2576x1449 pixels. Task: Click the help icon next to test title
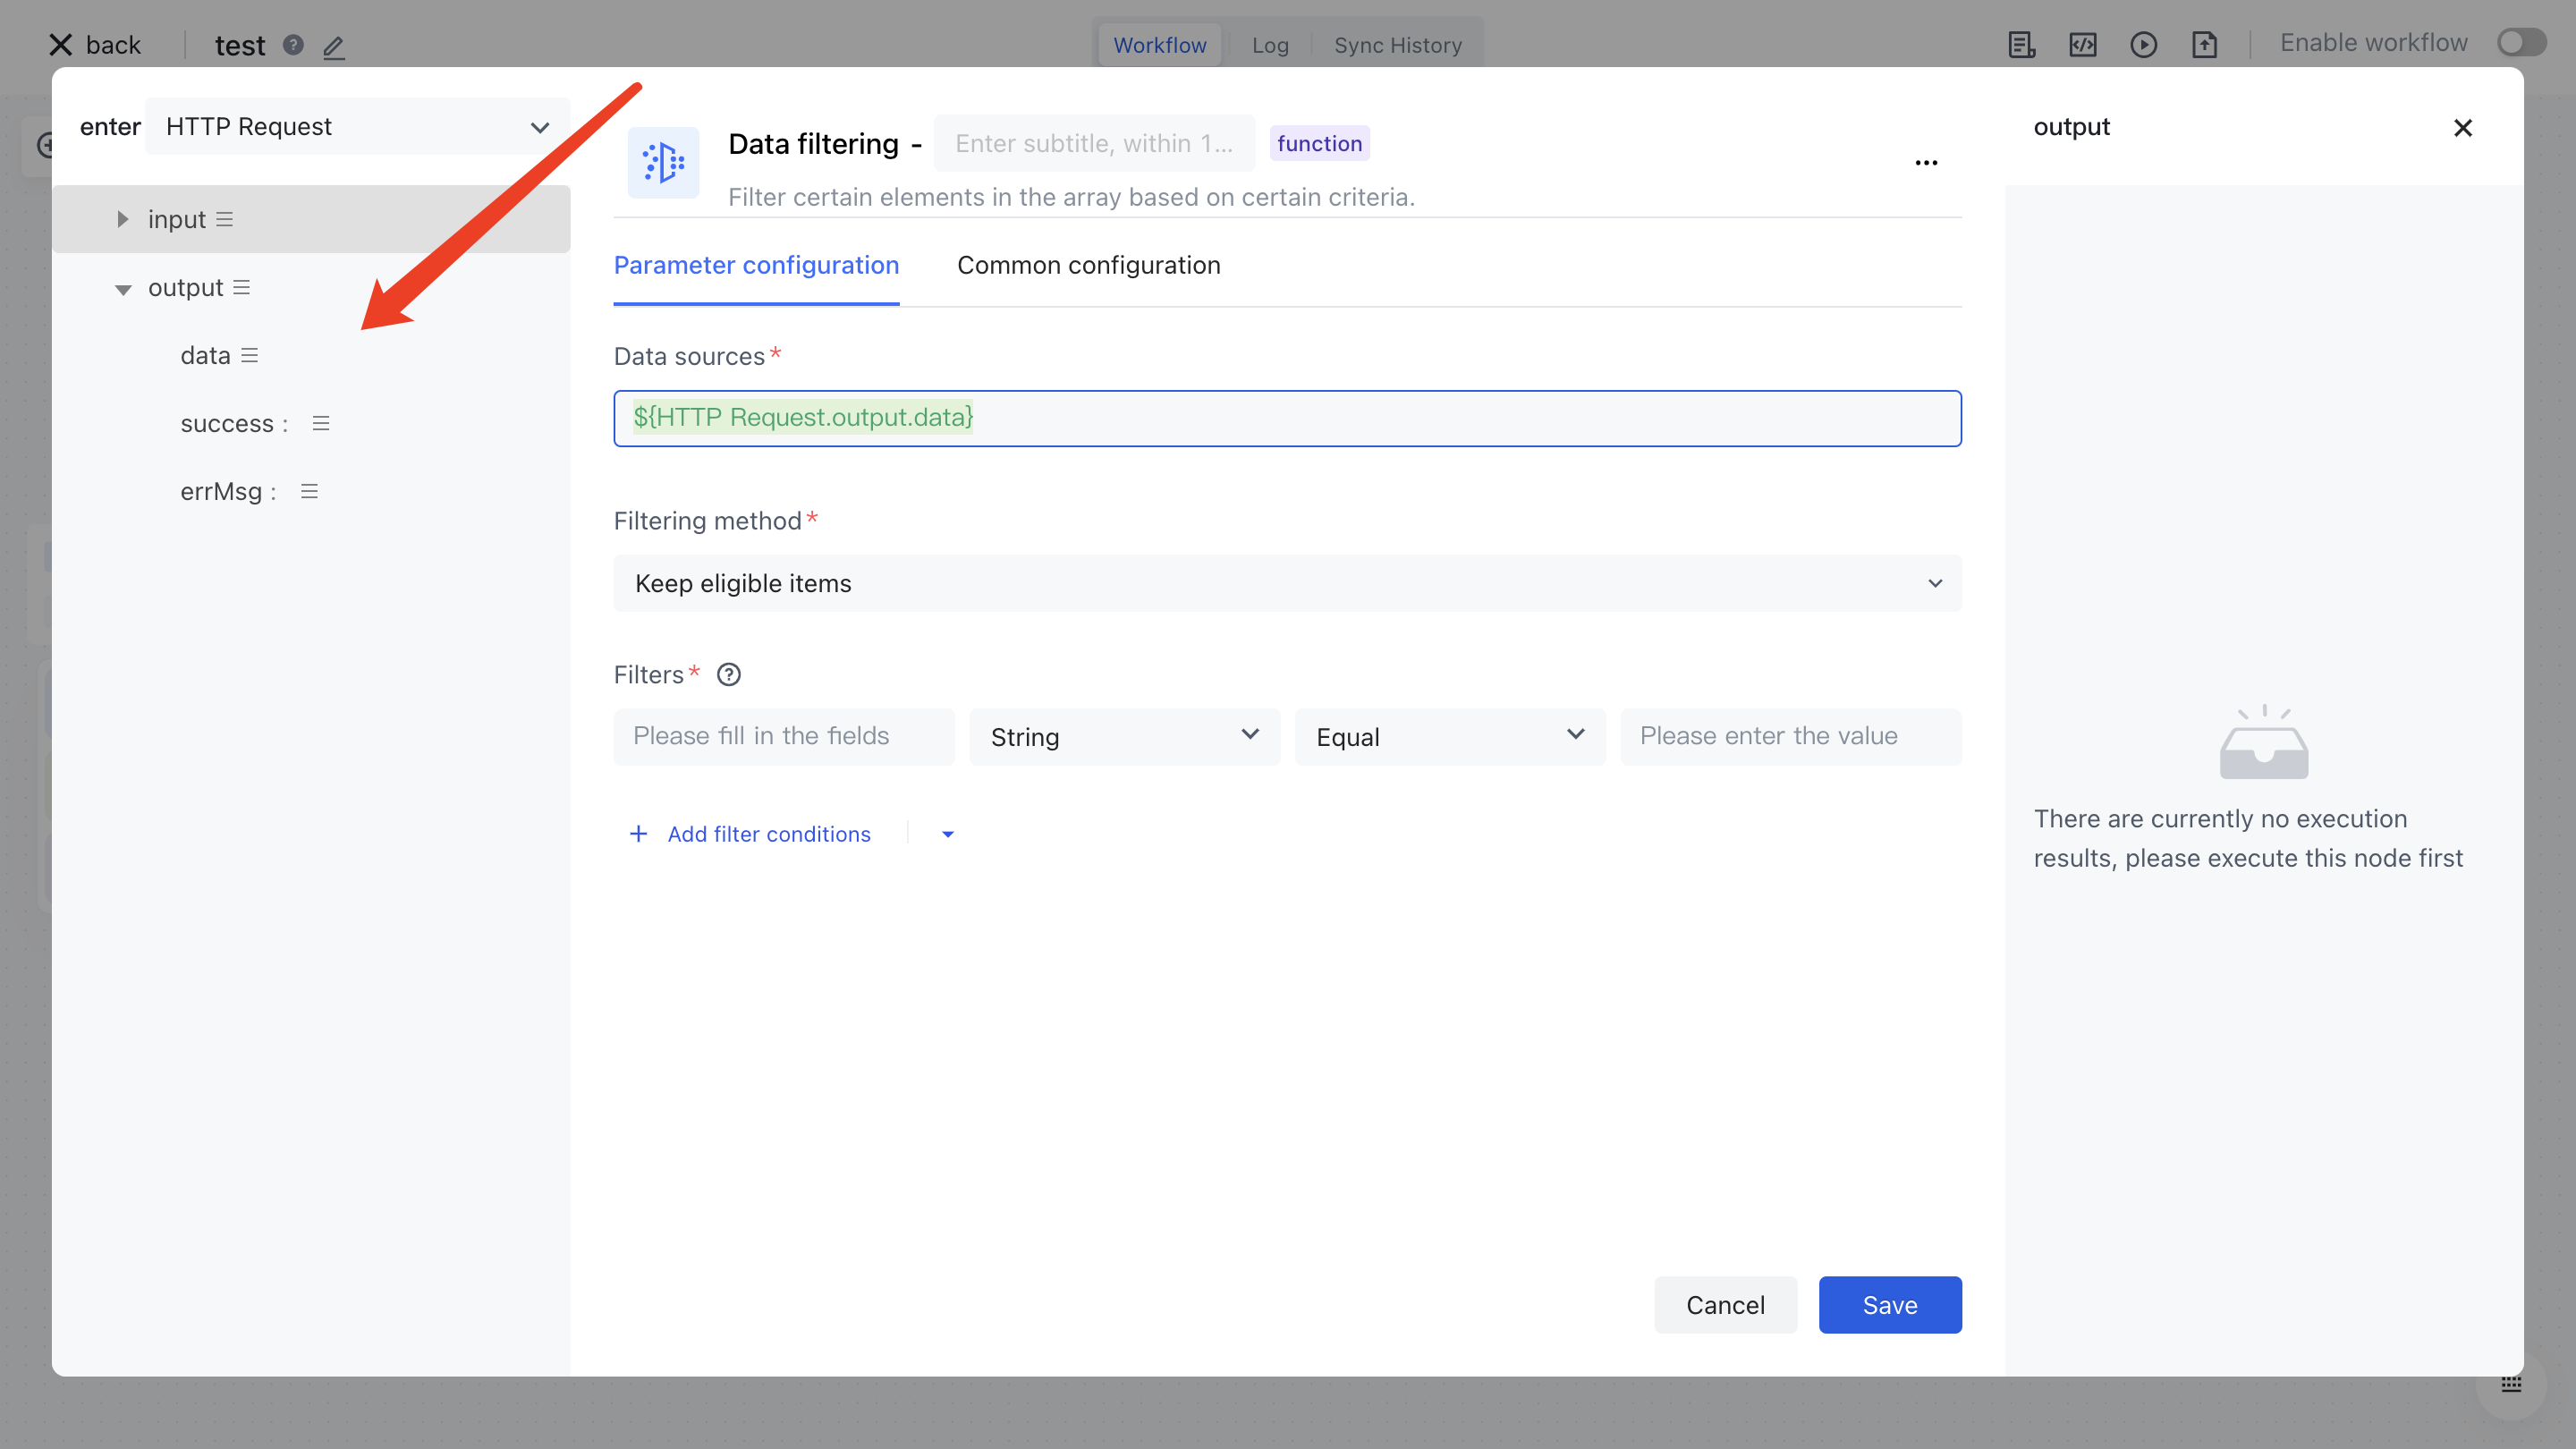[293, 45]
